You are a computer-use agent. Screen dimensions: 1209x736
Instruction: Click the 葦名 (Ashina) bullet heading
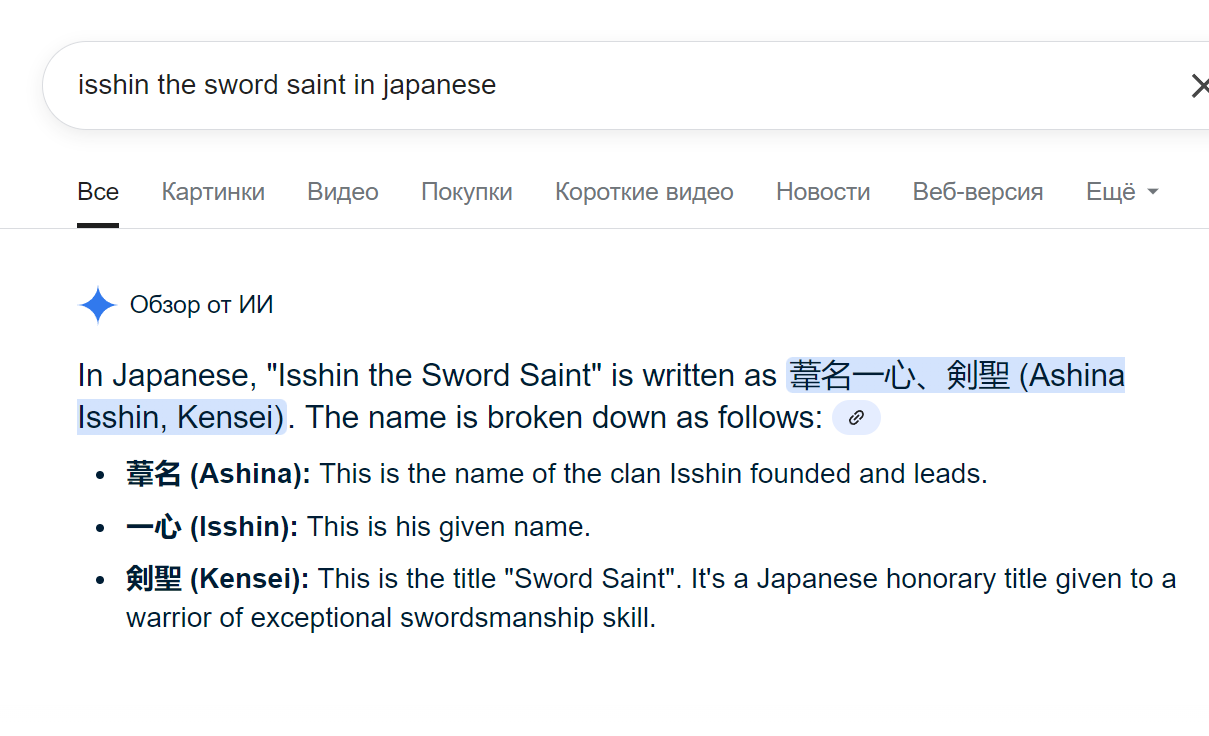pyautogui.click(x=218, y=474)
